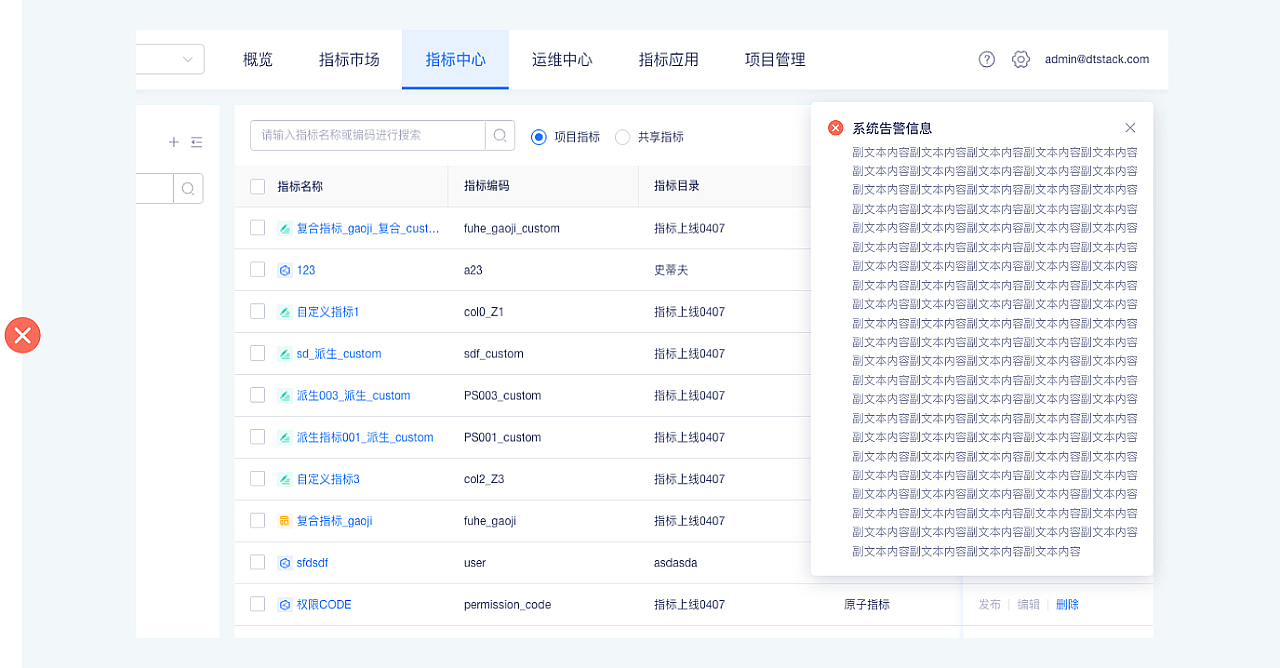Open the 权限CODE indicator link
Image resolution: width=1280 pixels, height=668 pixels.
tap(324, 605)
